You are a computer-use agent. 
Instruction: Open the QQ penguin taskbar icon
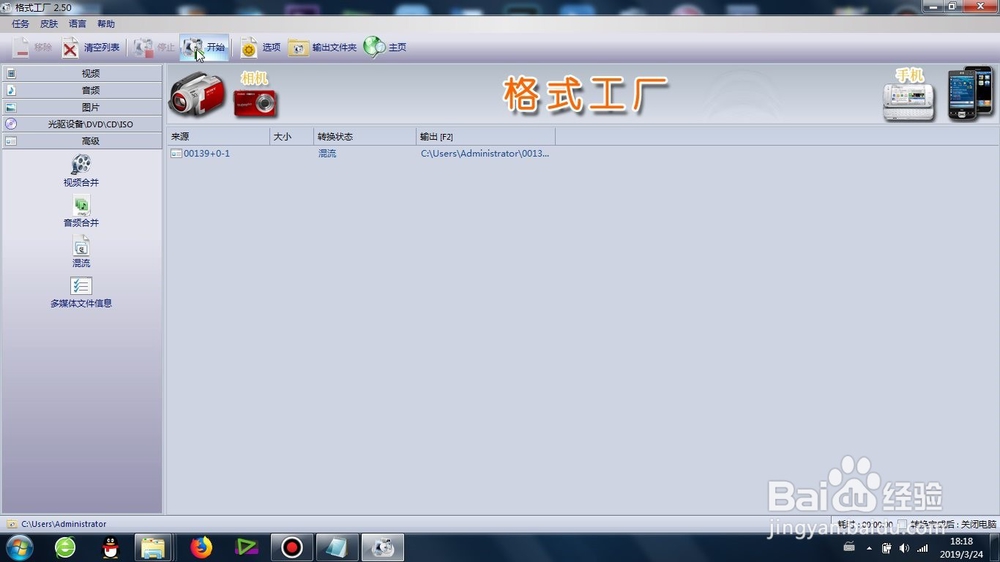110,547
